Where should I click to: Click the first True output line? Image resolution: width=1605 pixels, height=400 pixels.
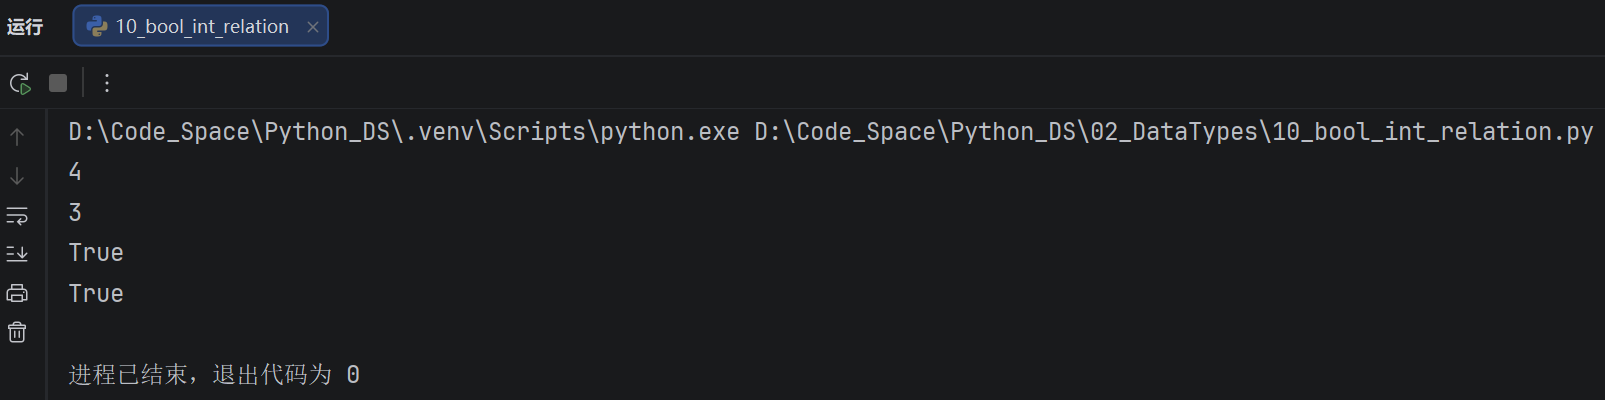[x=96, y=253]
